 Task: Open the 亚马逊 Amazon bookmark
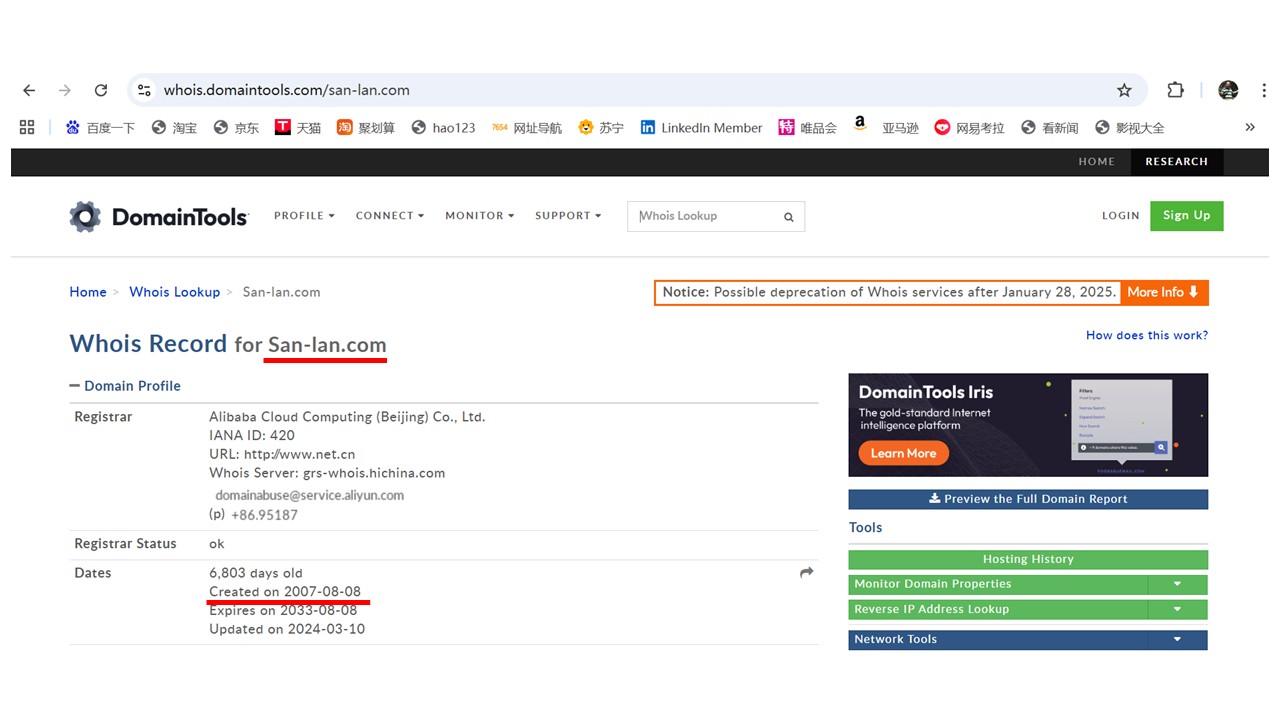click(885, 127)
